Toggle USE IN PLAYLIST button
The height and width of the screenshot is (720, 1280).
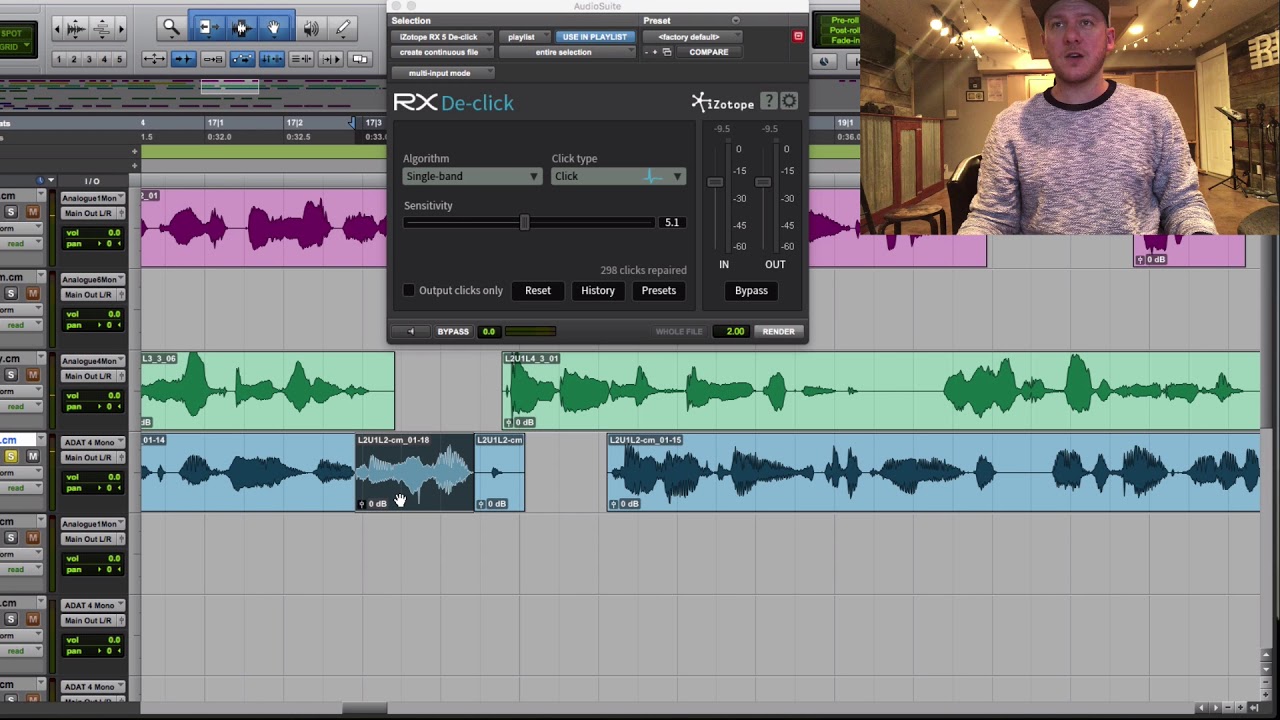594,37
